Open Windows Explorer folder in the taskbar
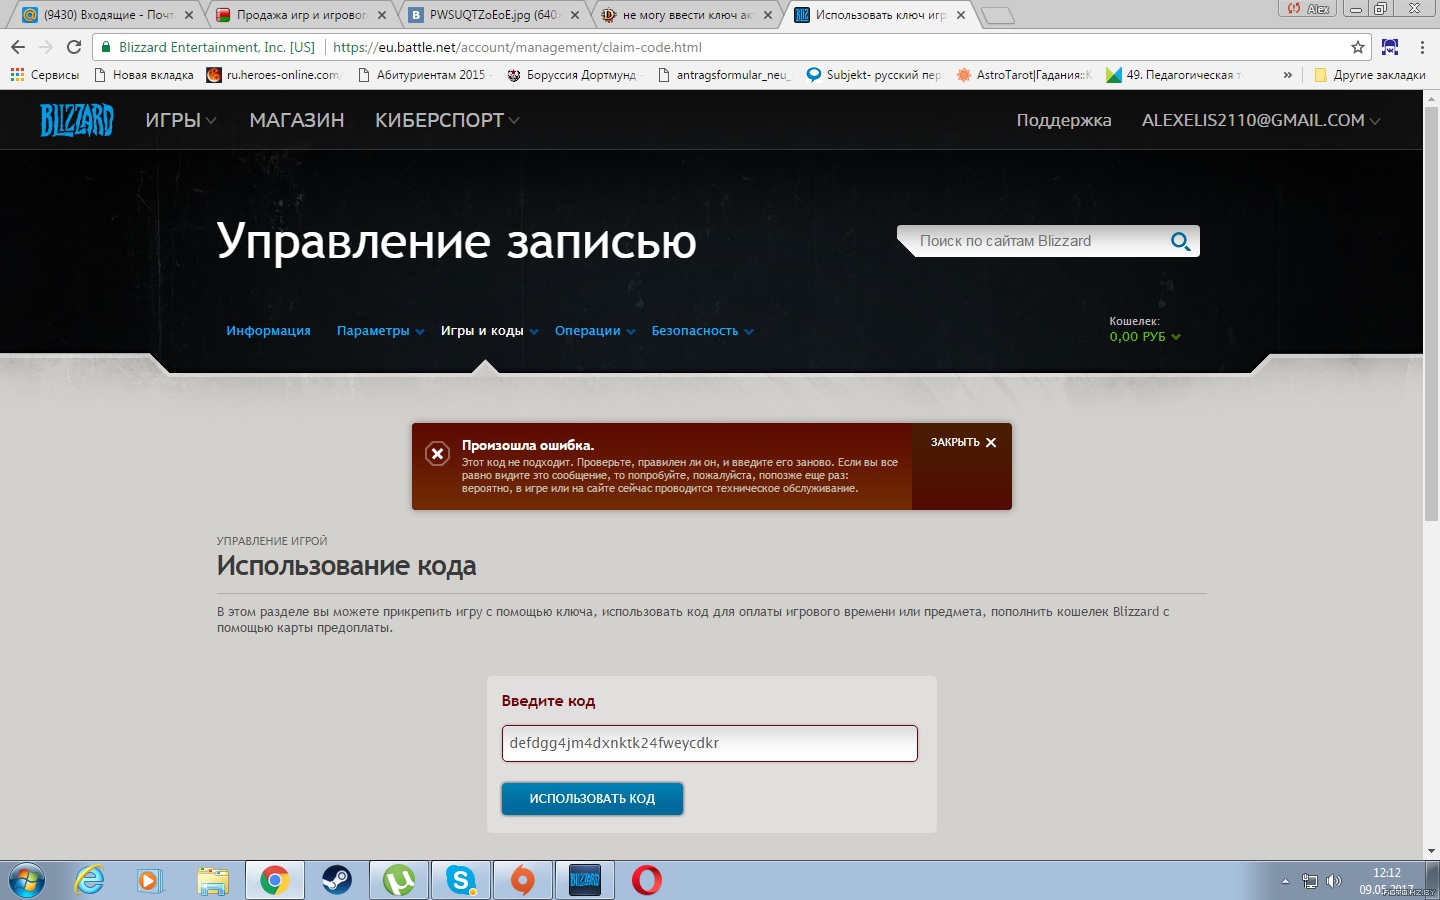 pyautogui.click(x=212, y=880)
